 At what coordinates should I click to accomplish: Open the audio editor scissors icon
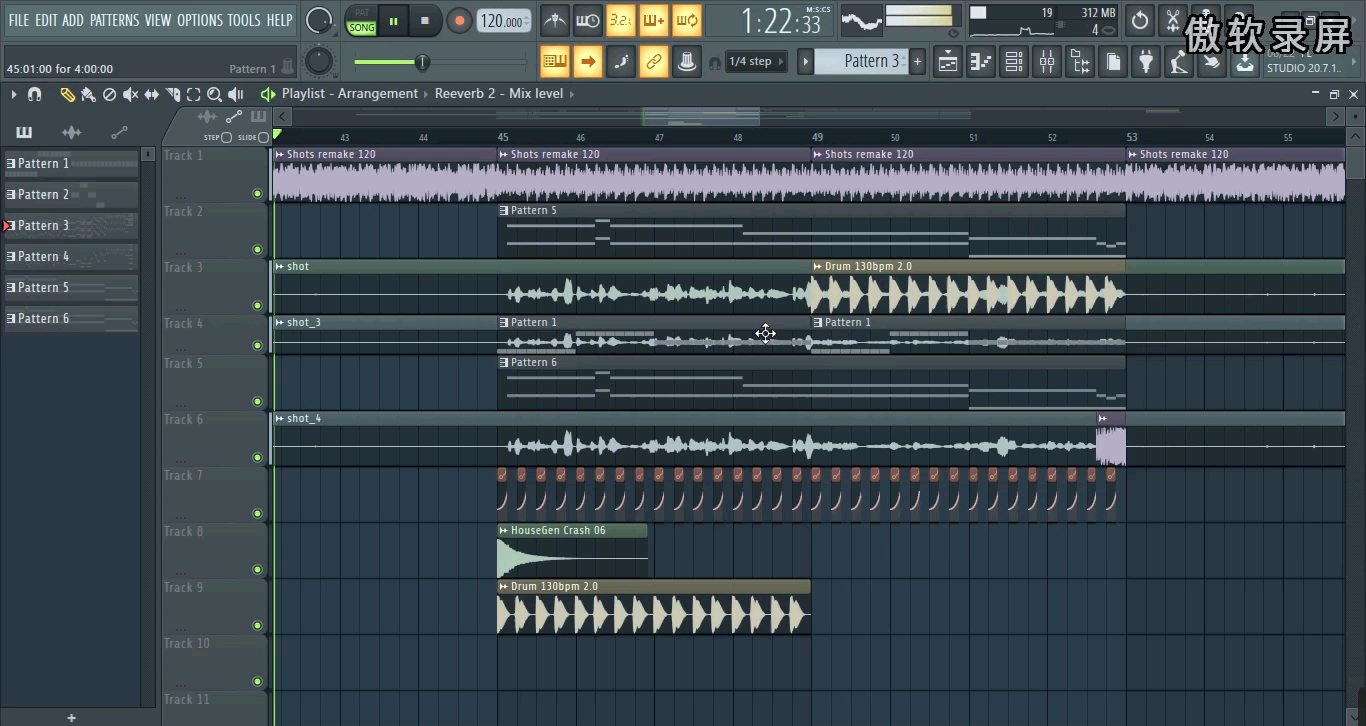tap(1174, 20)
